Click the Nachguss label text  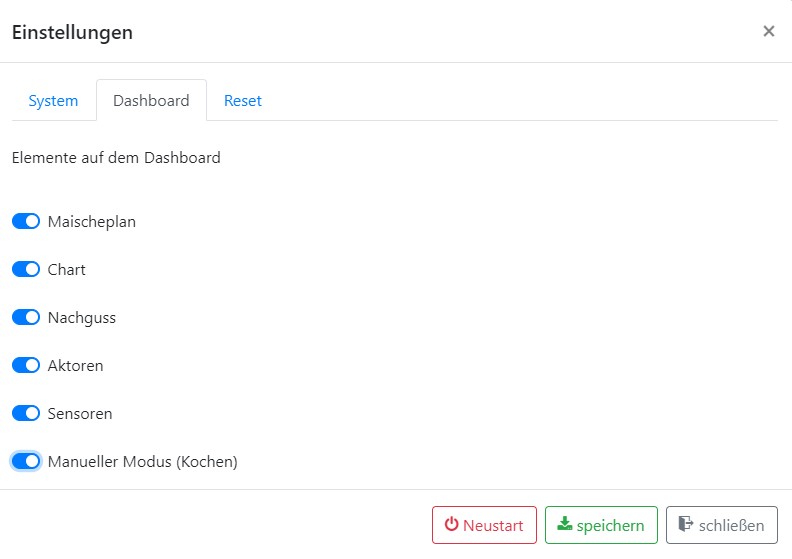click(82, 318)
